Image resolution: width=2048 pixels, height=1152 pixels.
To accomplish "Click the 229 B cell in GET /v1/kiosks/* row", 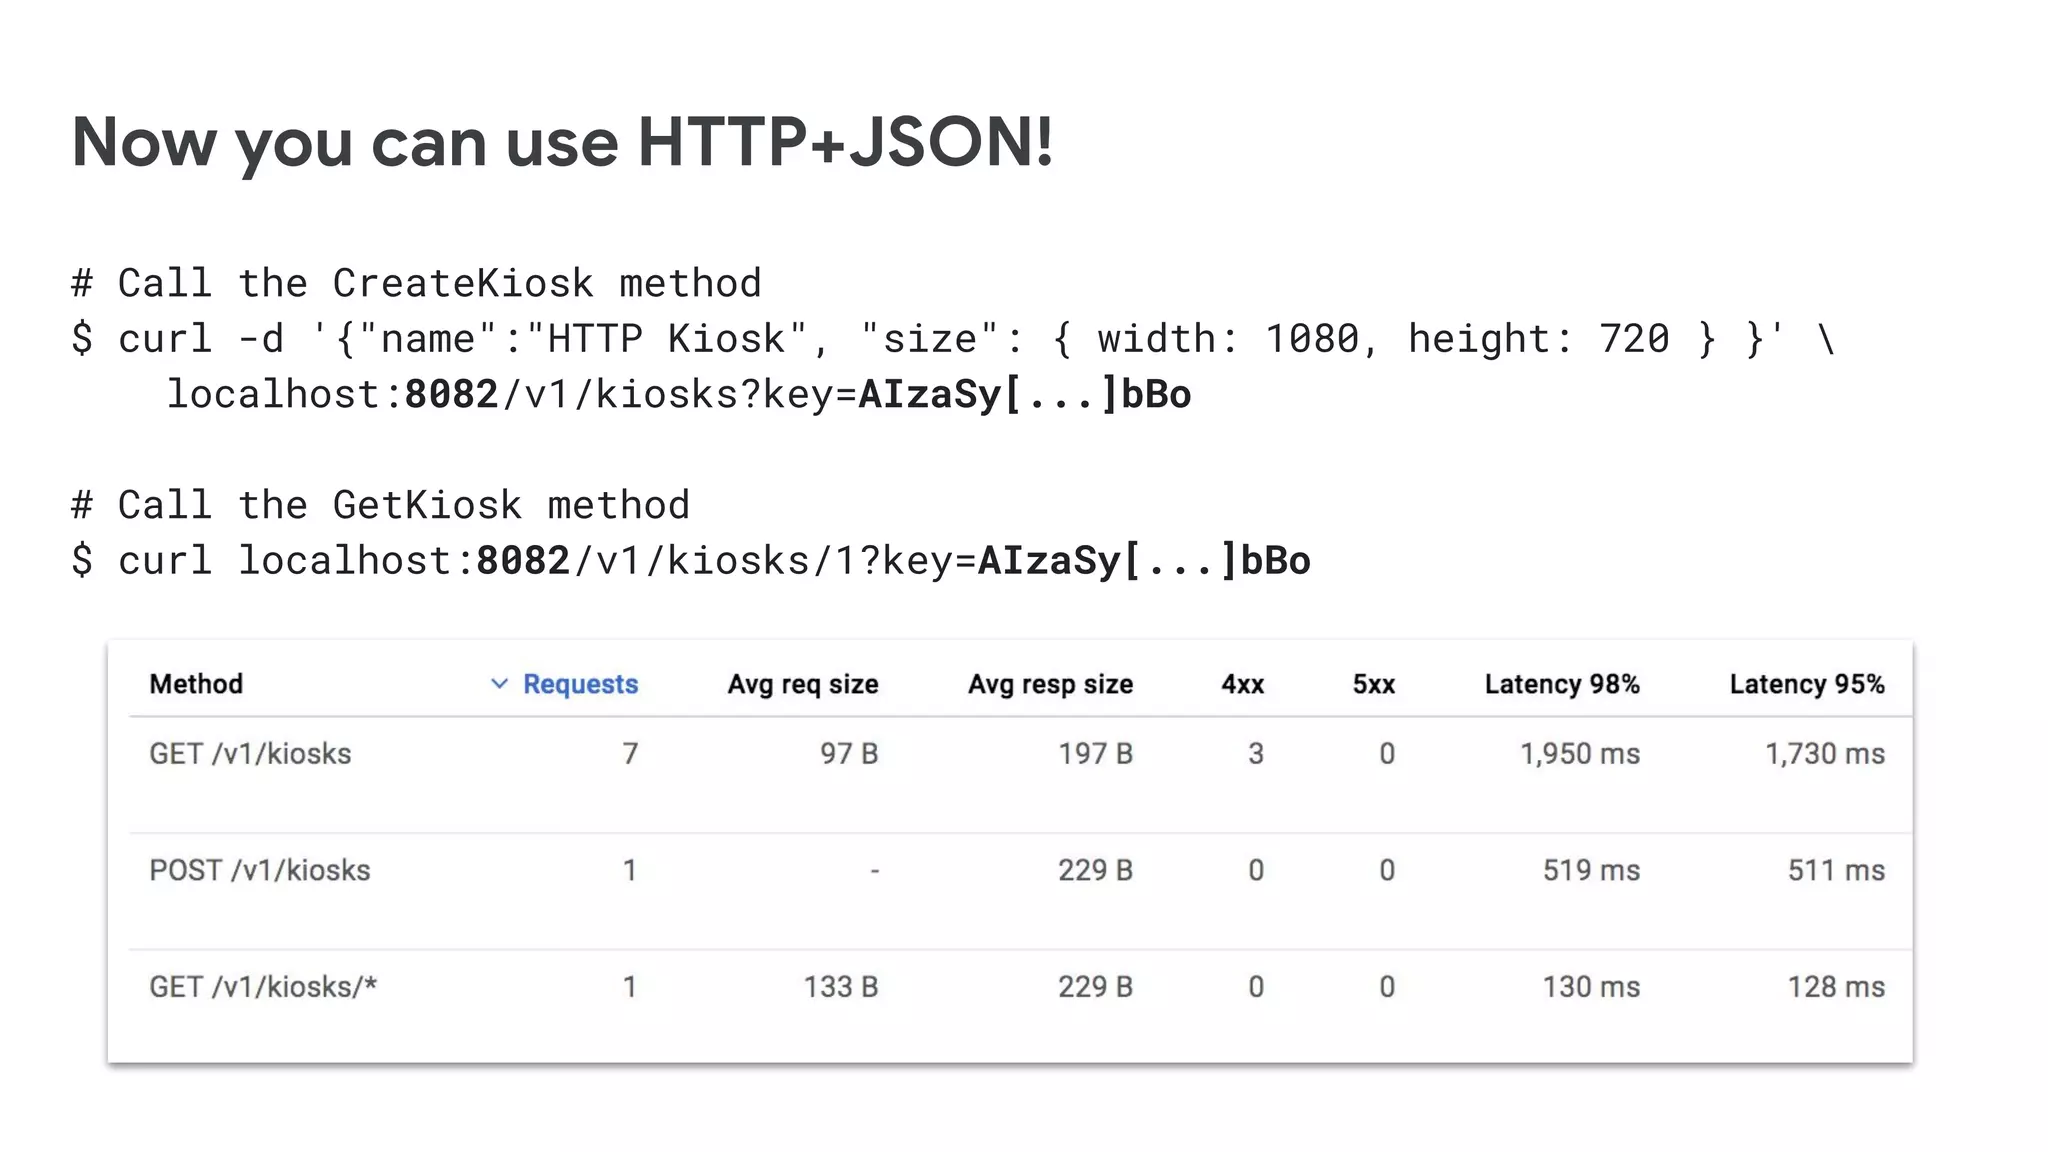I will pos(1096,987).
